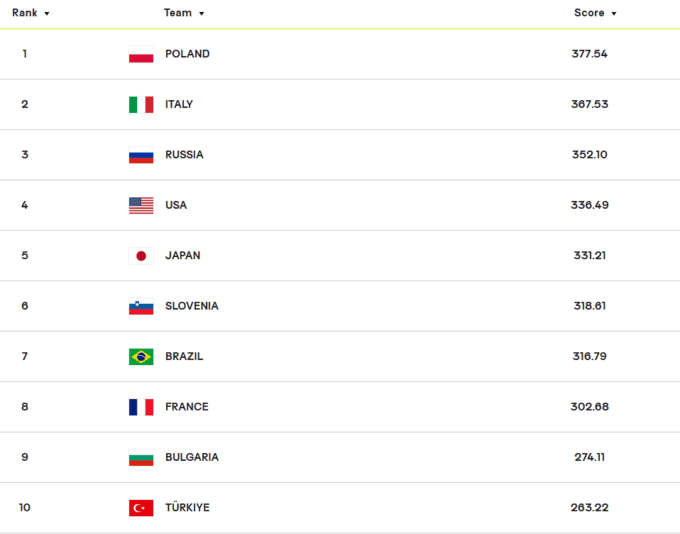Sort by Score column arrow
680x534 pixels.
coord(614,14)
